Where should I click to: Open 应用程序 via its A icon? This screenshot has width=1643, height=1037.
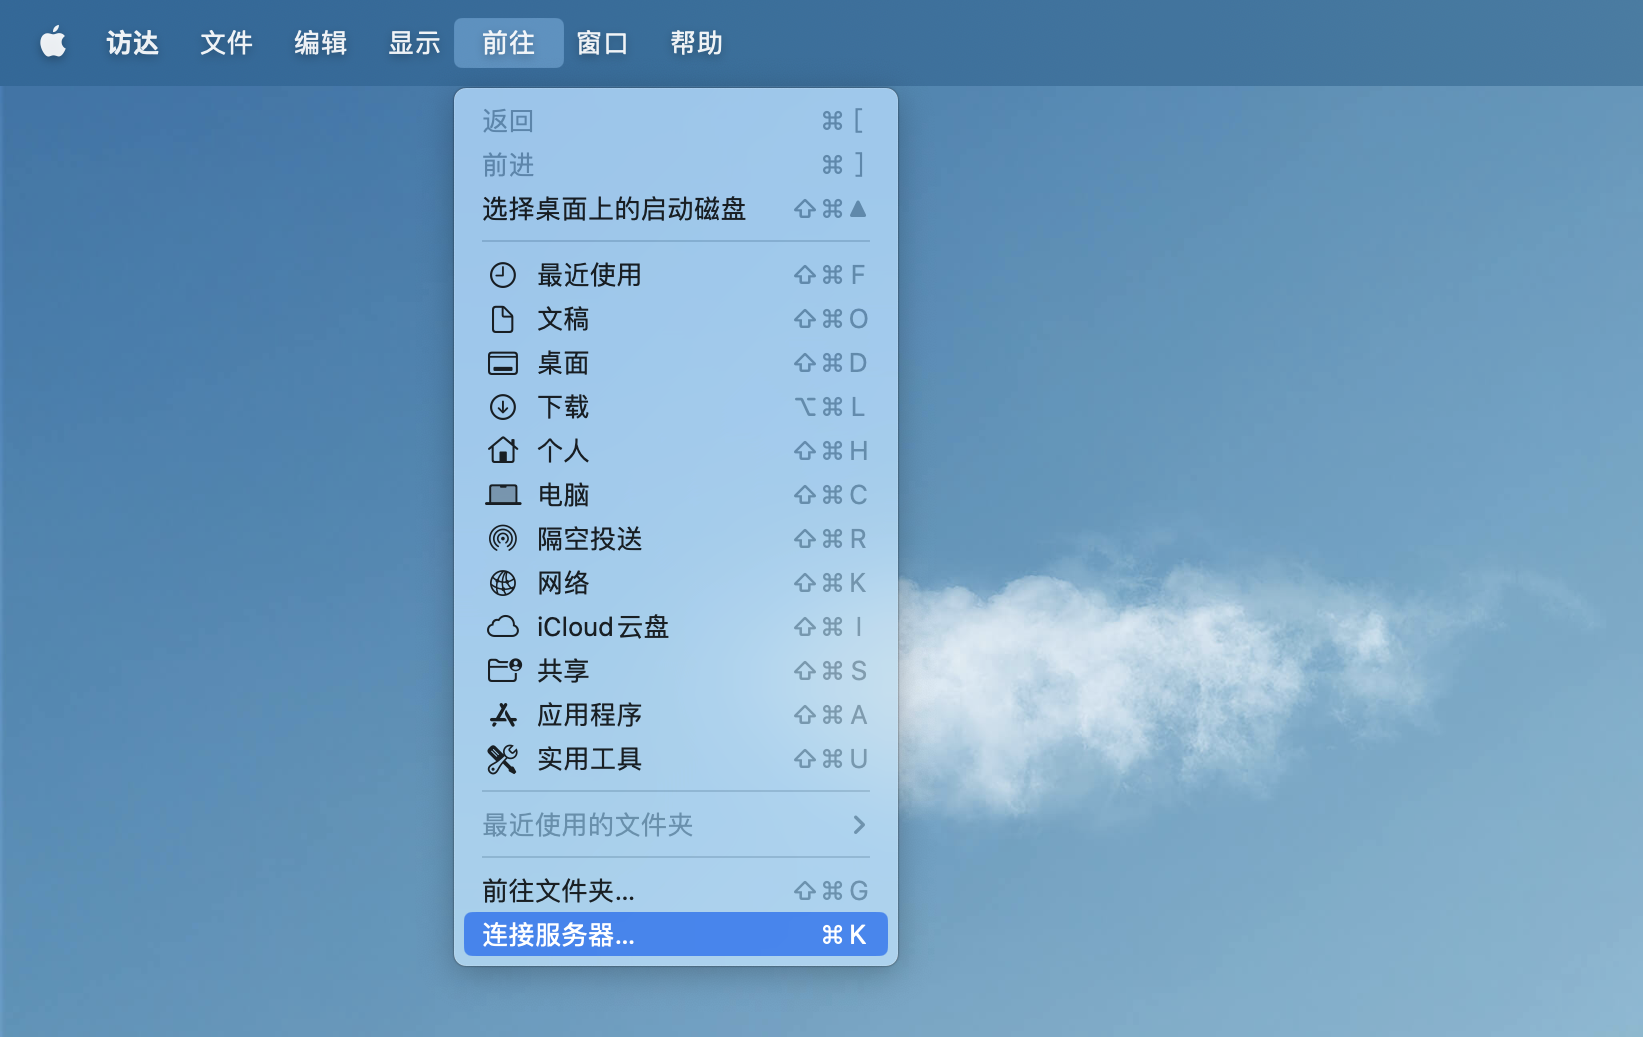503,715
